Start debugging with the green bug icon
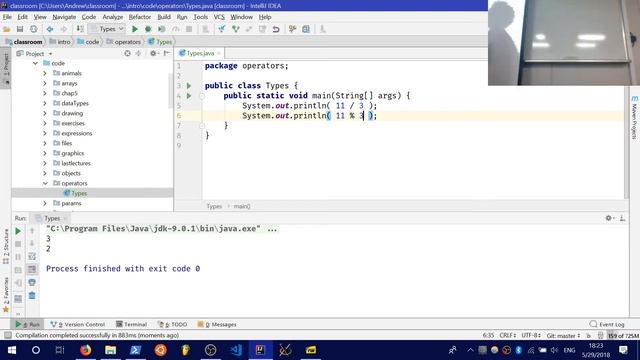Screen dimensions: 640x360 148,29
